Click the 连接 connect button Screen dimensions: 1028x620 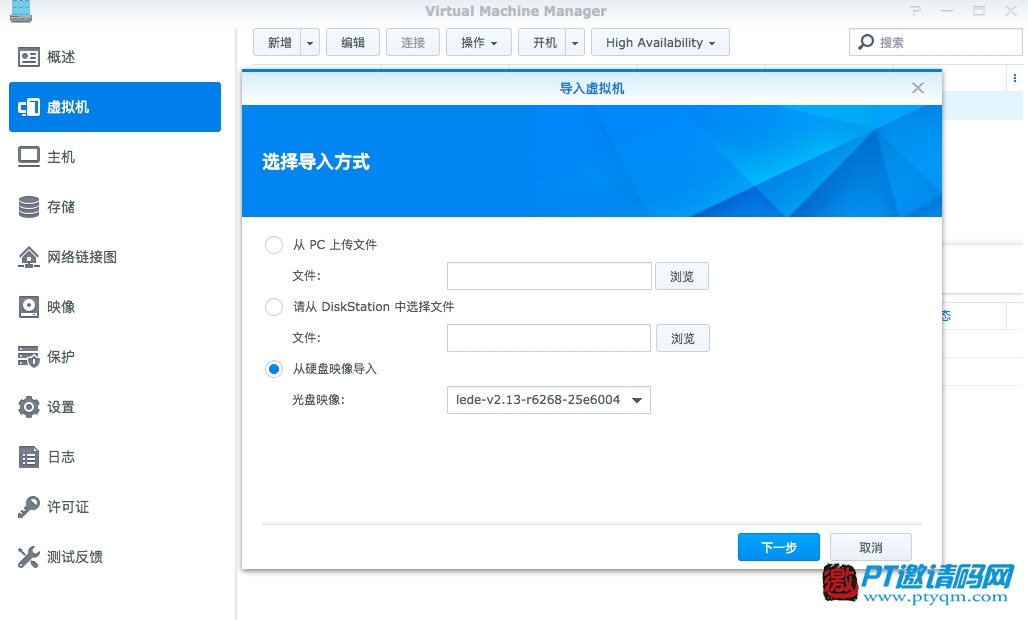pos(413,43)
